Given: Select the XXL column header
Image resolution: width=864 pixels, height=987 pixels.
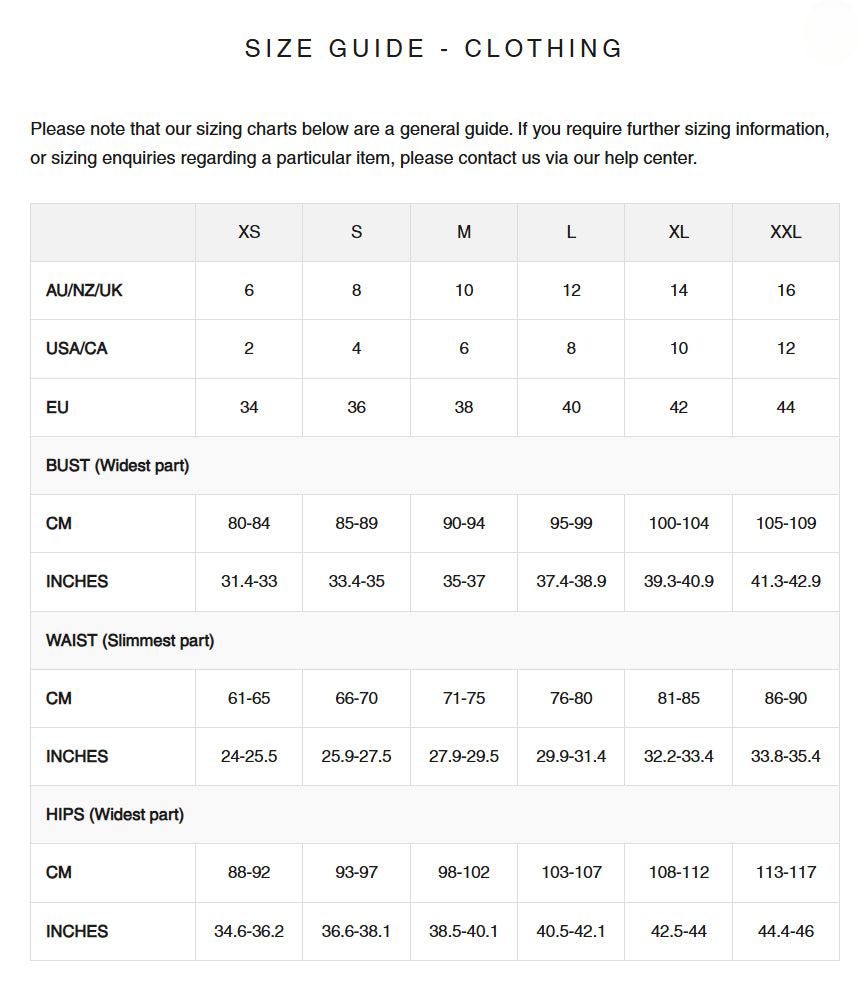Looking at the screenshot, I should [x=786, y=232].
